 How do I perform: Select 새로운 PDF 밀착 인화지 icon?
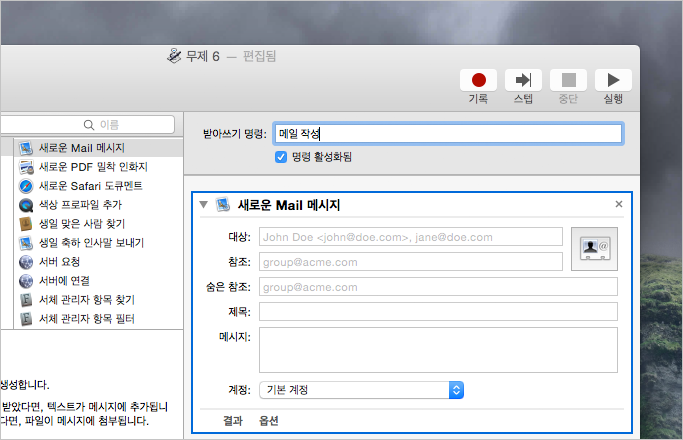pos(26,167)
